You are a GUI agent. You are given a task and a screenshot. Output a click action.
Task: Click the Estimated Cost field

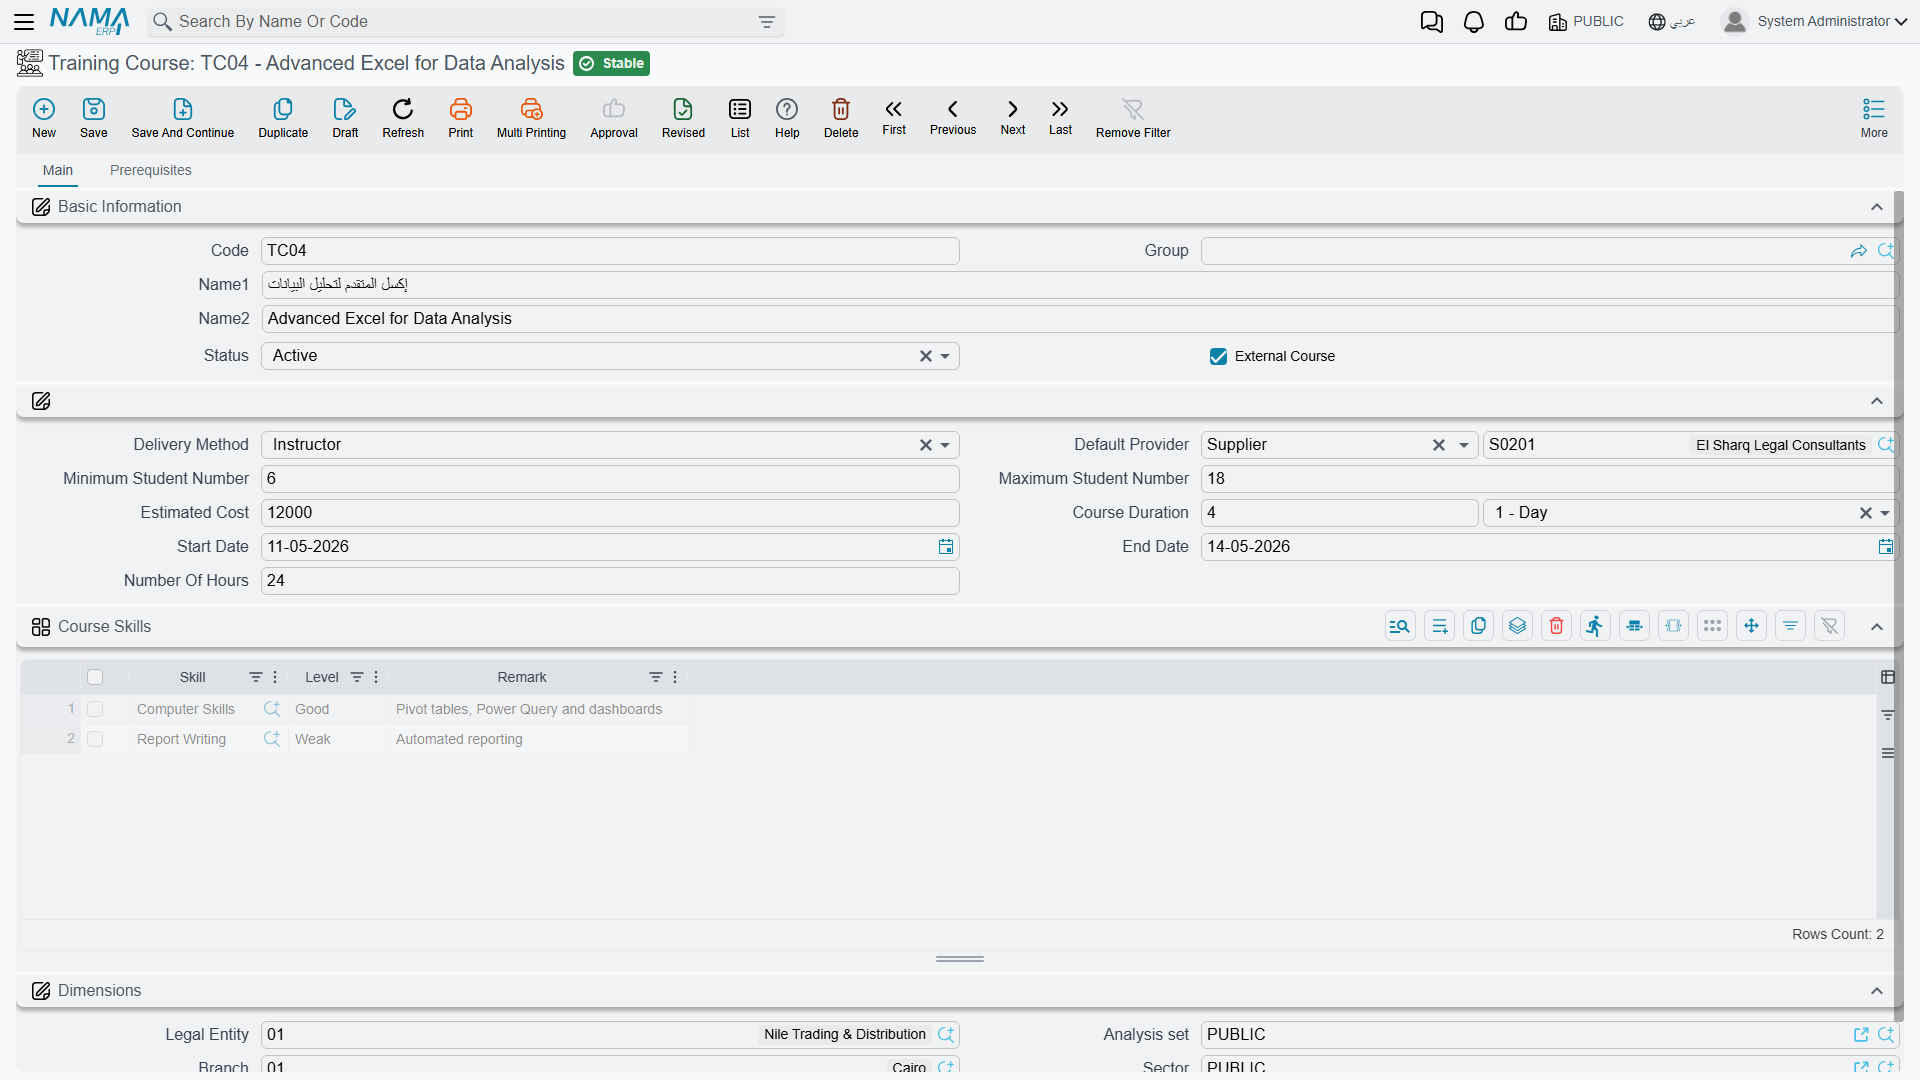pyautogui.click(x=610, y=513)
